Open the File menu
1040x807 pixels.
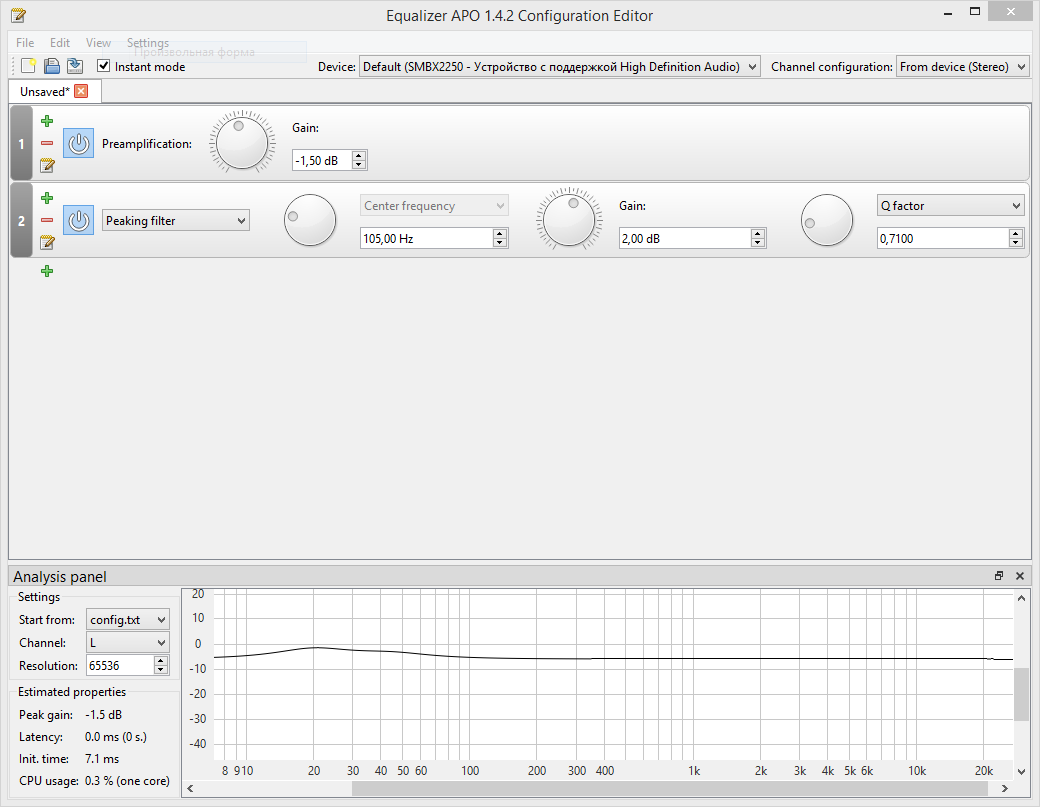25,42
